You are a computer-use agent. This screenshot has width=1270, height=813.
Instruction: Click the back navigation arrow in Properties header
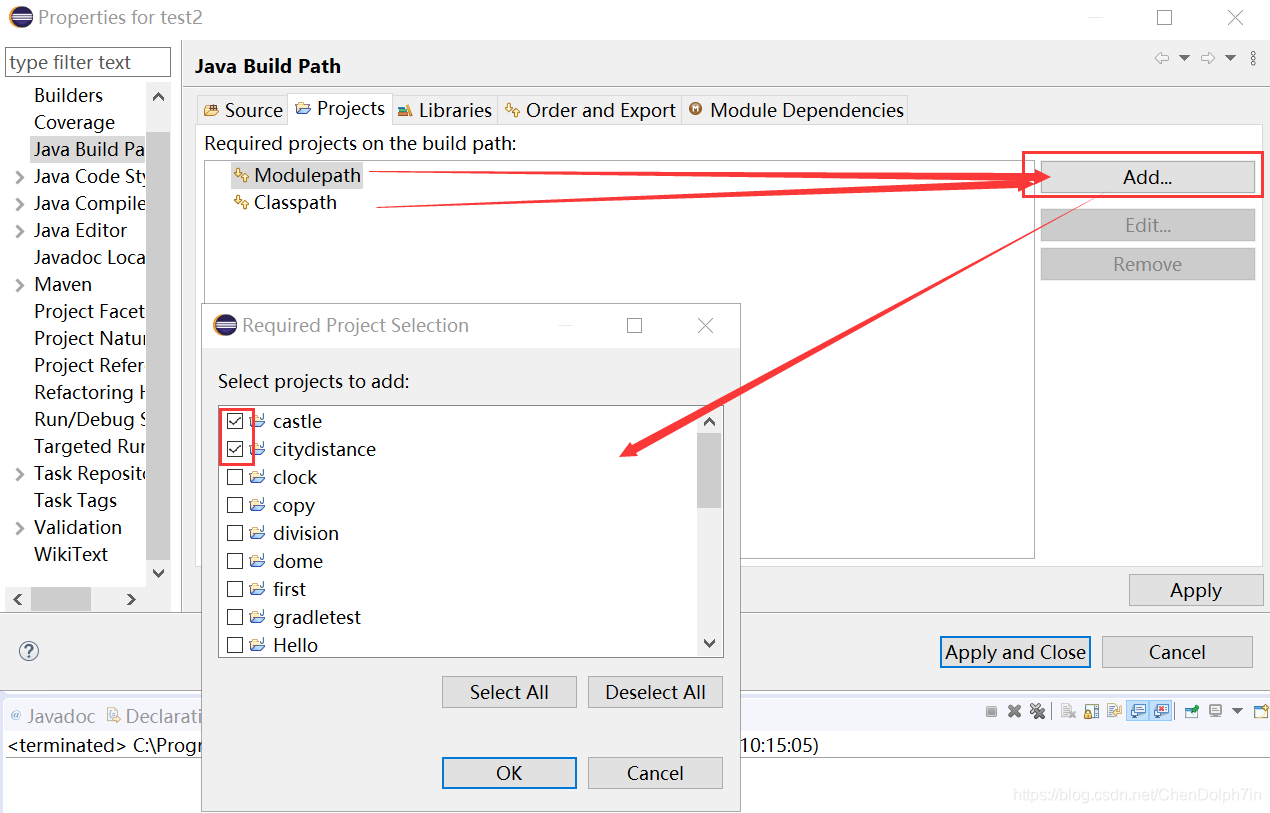[1160, 59]
